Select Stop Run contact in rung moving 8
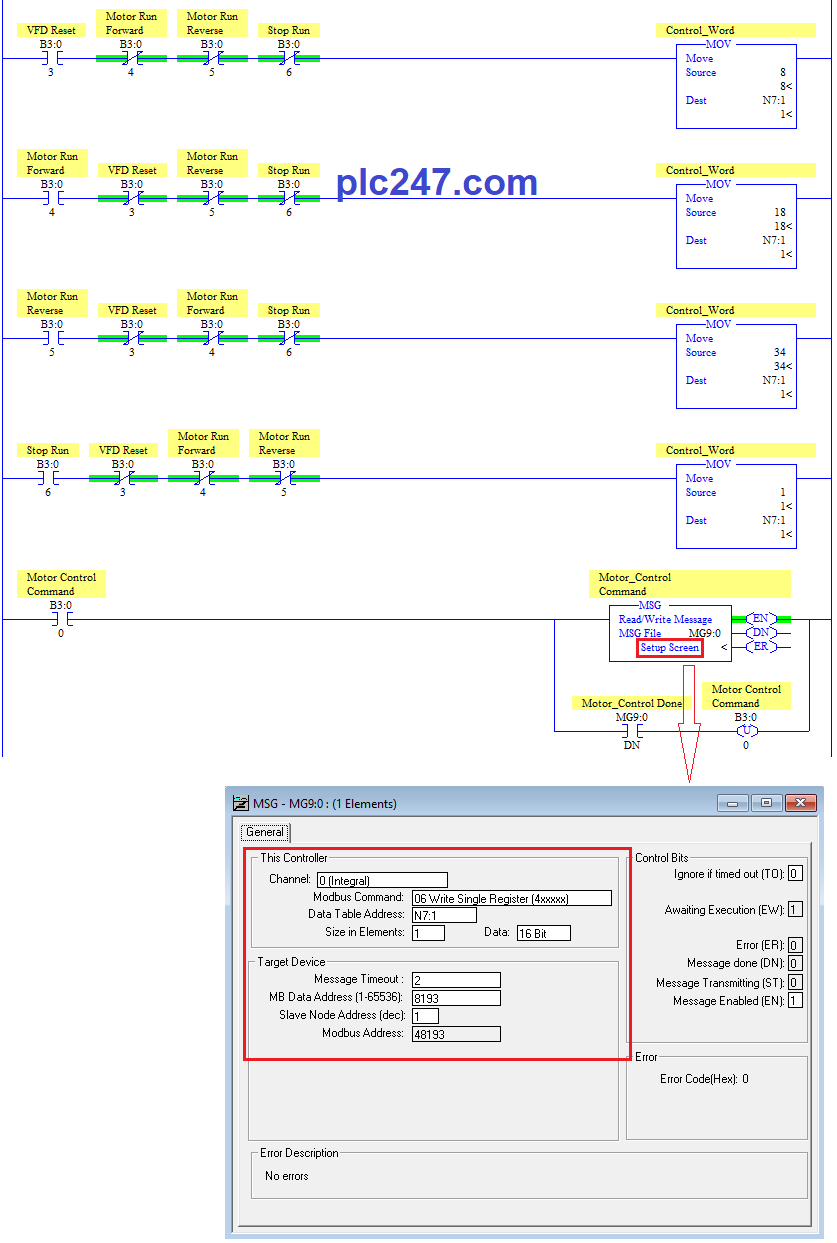This screenshot has height=1243, width=837. pos(289,58)
